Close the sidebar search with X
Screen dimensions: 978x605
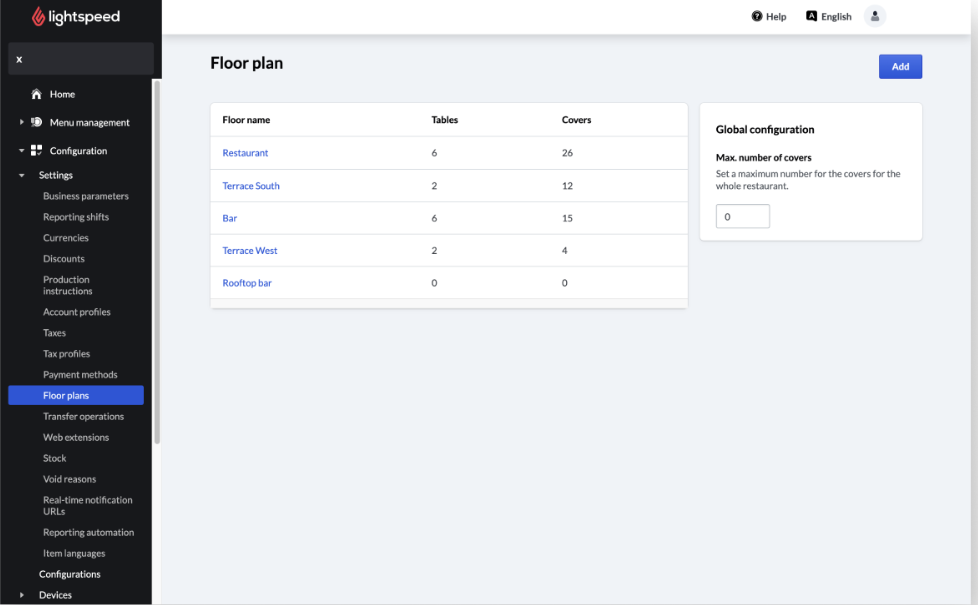pyautogui.click(x=19, y=59)
